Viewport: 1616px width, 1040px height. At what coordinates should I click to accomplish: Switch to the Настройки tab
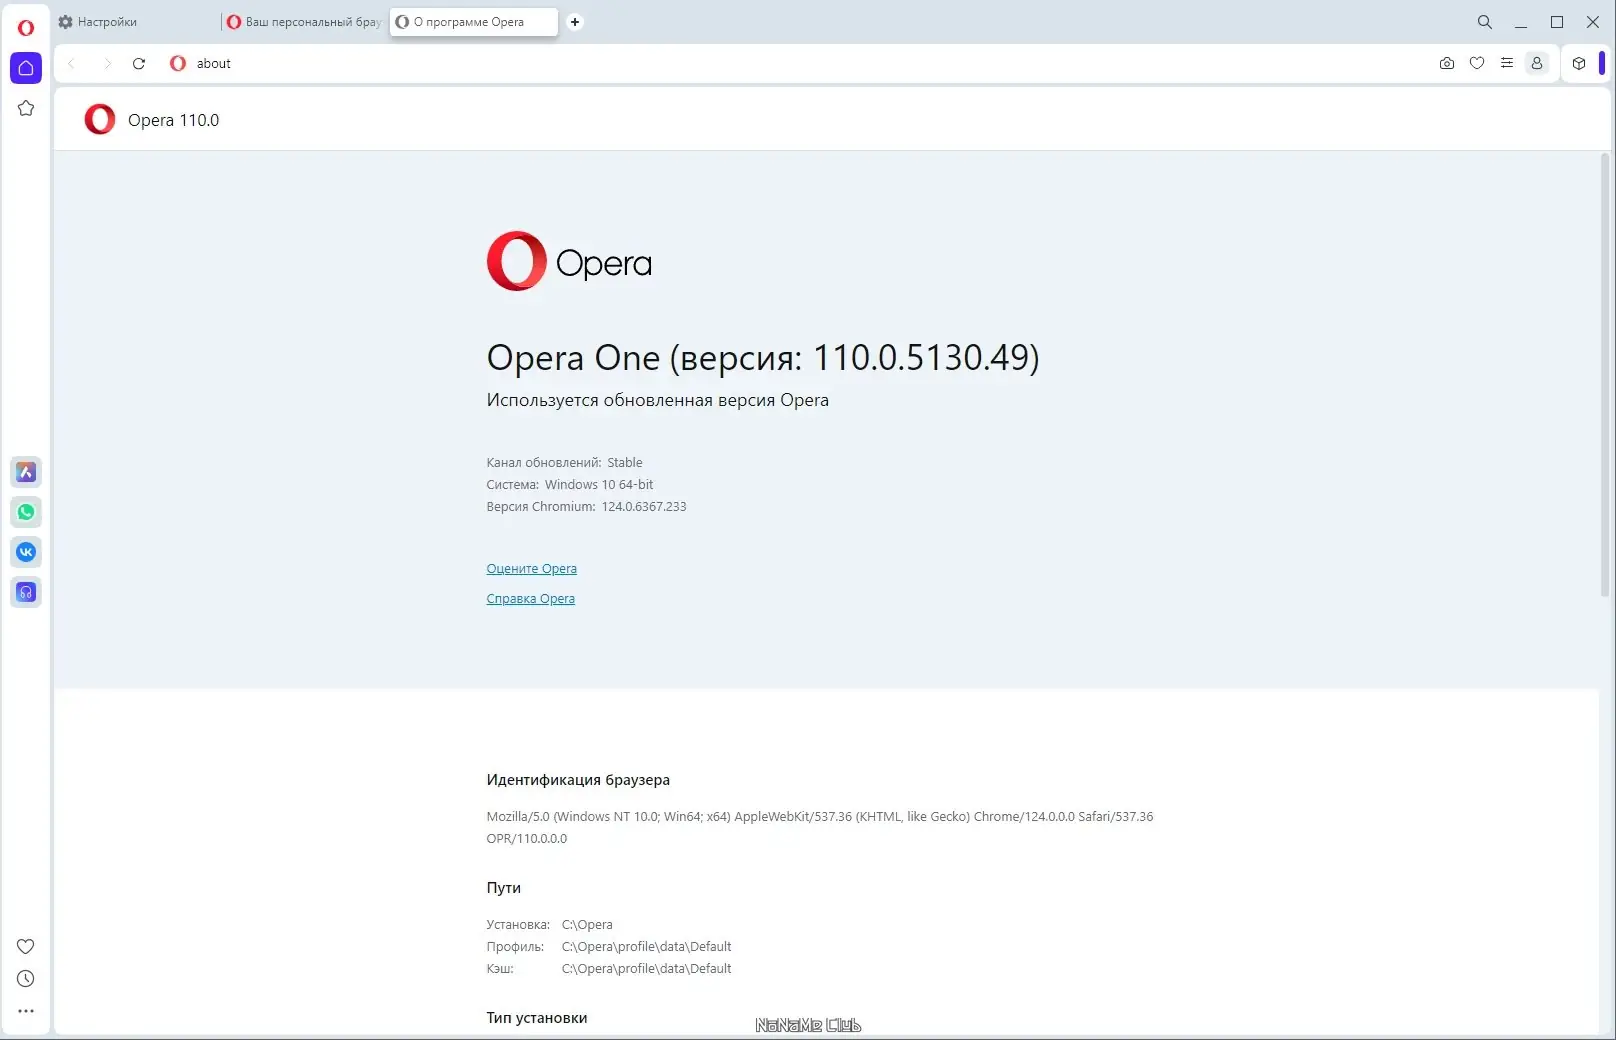coord(137,22)
